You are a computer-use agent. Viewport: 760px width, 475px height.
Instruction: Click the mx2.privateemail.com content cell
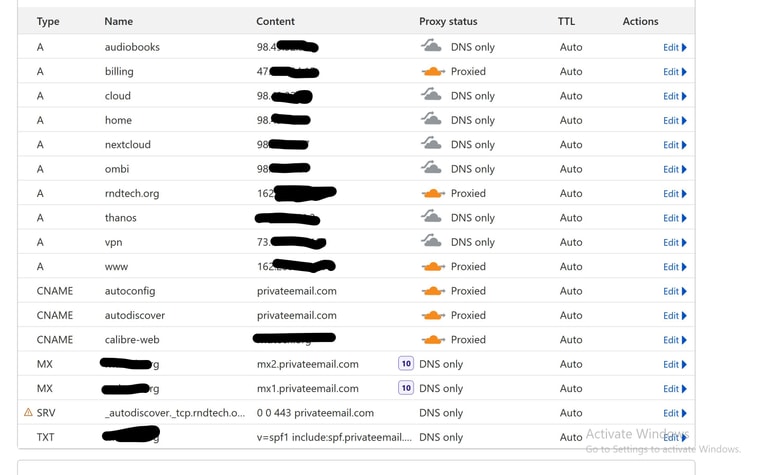pyautogui.click(x=308, y=364)
